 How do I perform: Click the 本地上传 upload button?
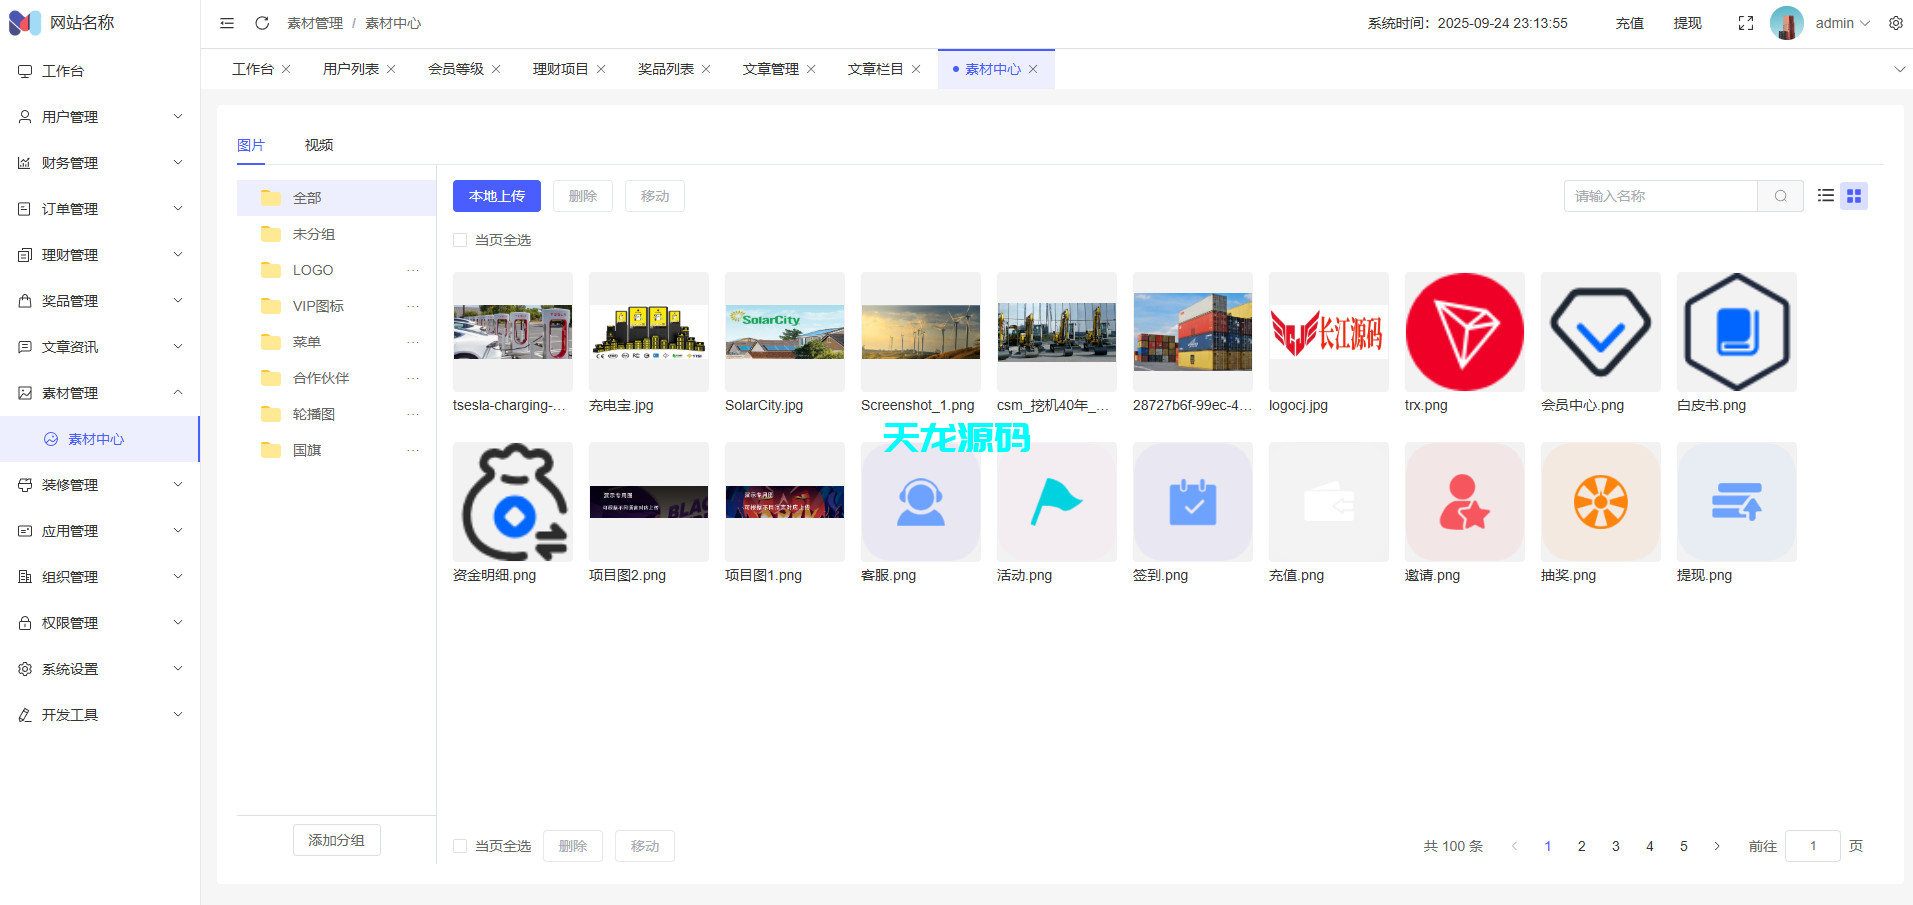496,195
